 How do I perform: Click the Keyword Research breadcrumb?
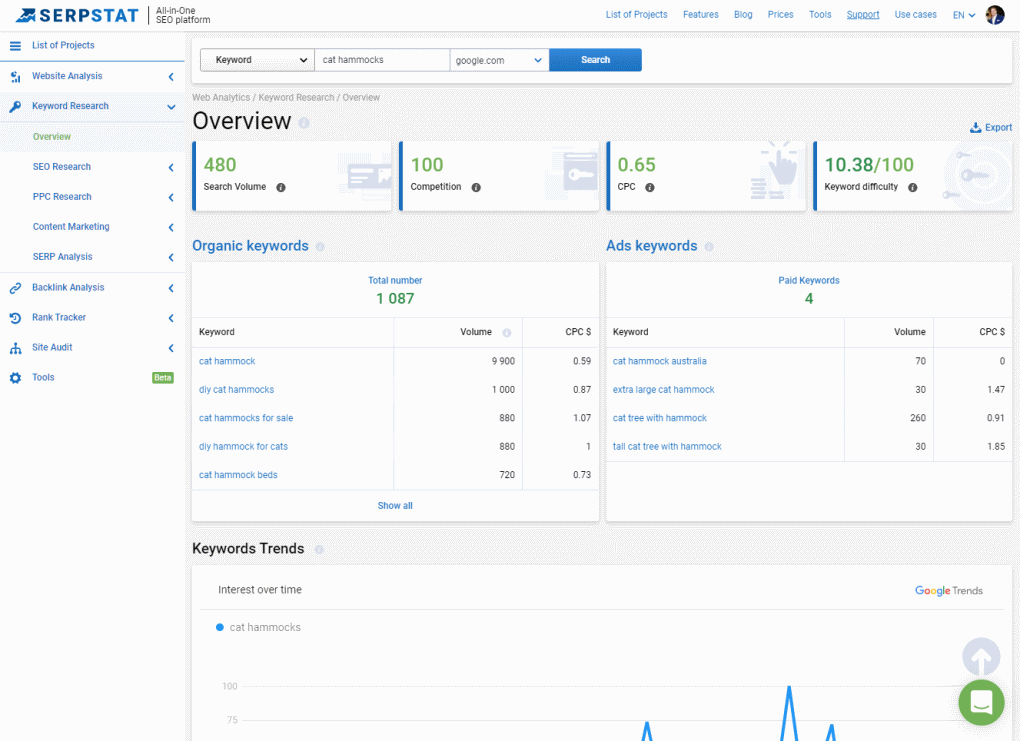pos(296,98)
